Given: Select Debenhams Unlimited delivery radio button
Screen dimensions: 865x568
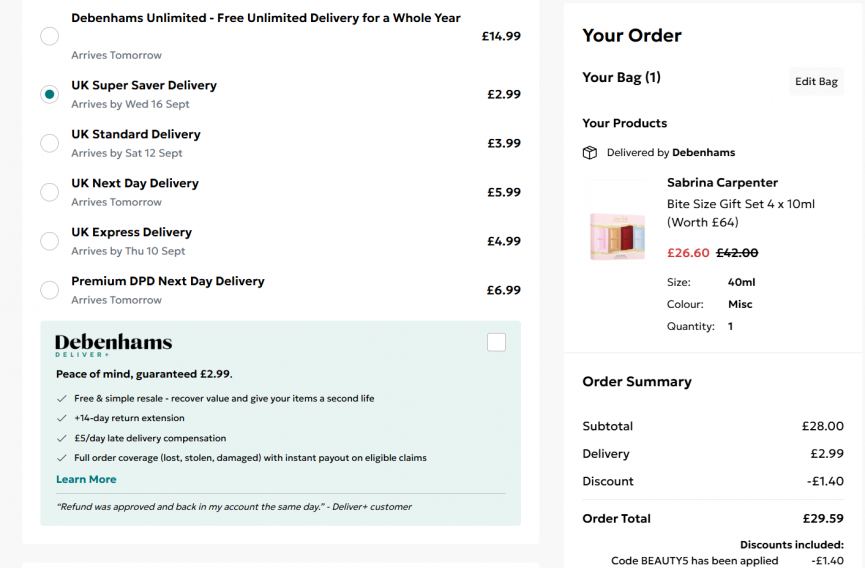Looking at the screenshot, I should [50, 36].
